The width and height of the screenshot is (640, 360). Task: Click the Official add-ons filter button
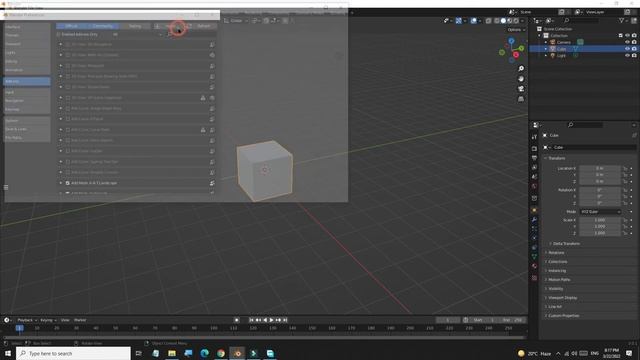[x=71, y=26]
